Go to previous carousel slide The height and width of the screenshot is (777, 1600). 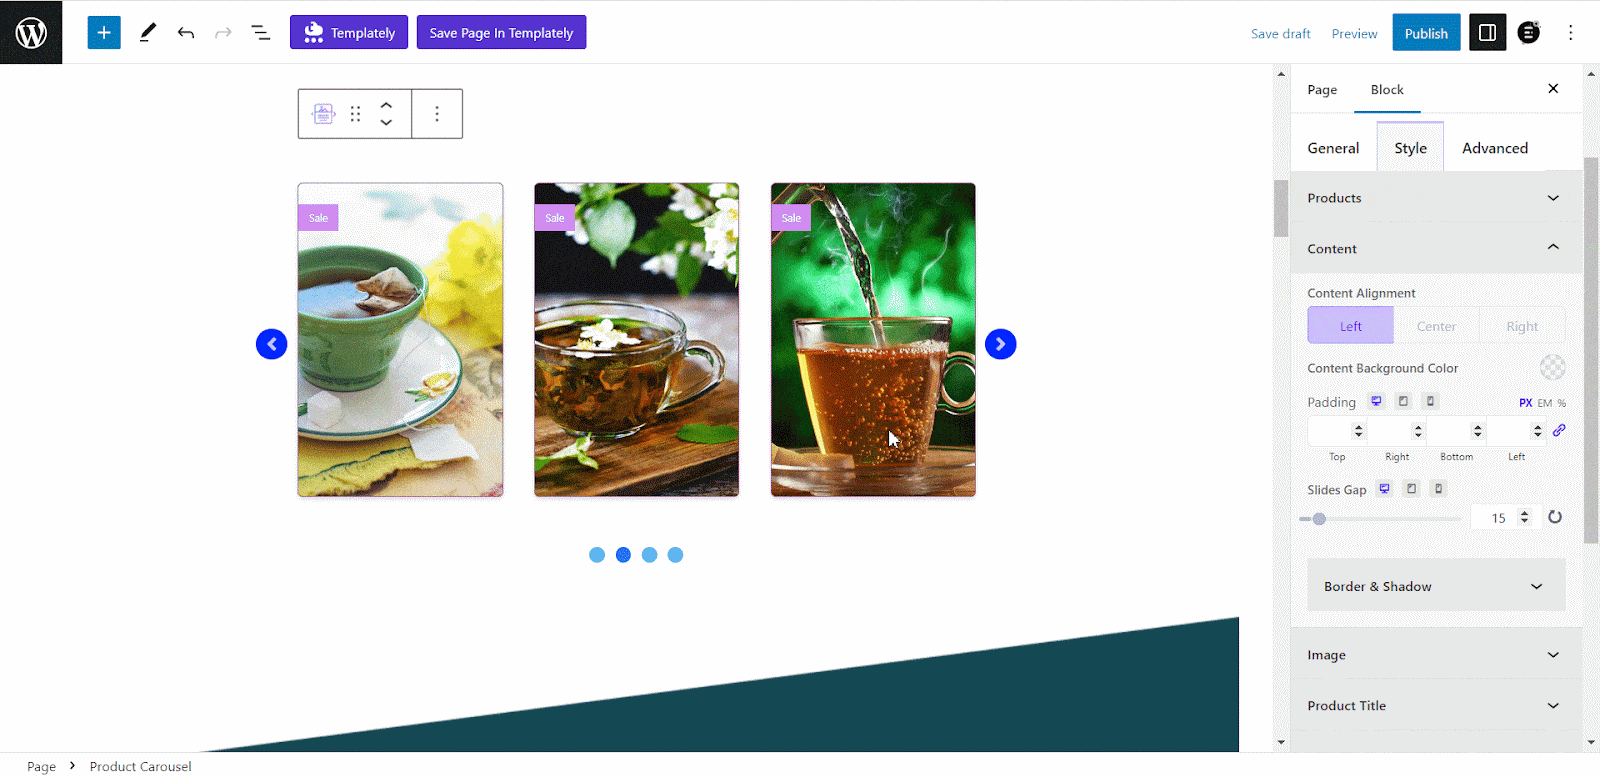point(272,344)
